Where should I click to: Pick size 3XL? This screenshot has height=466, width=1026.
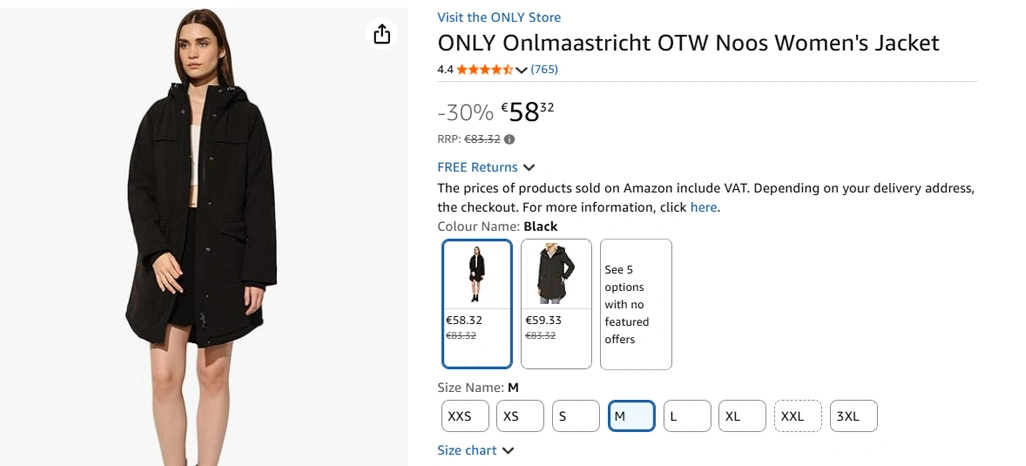853,416
